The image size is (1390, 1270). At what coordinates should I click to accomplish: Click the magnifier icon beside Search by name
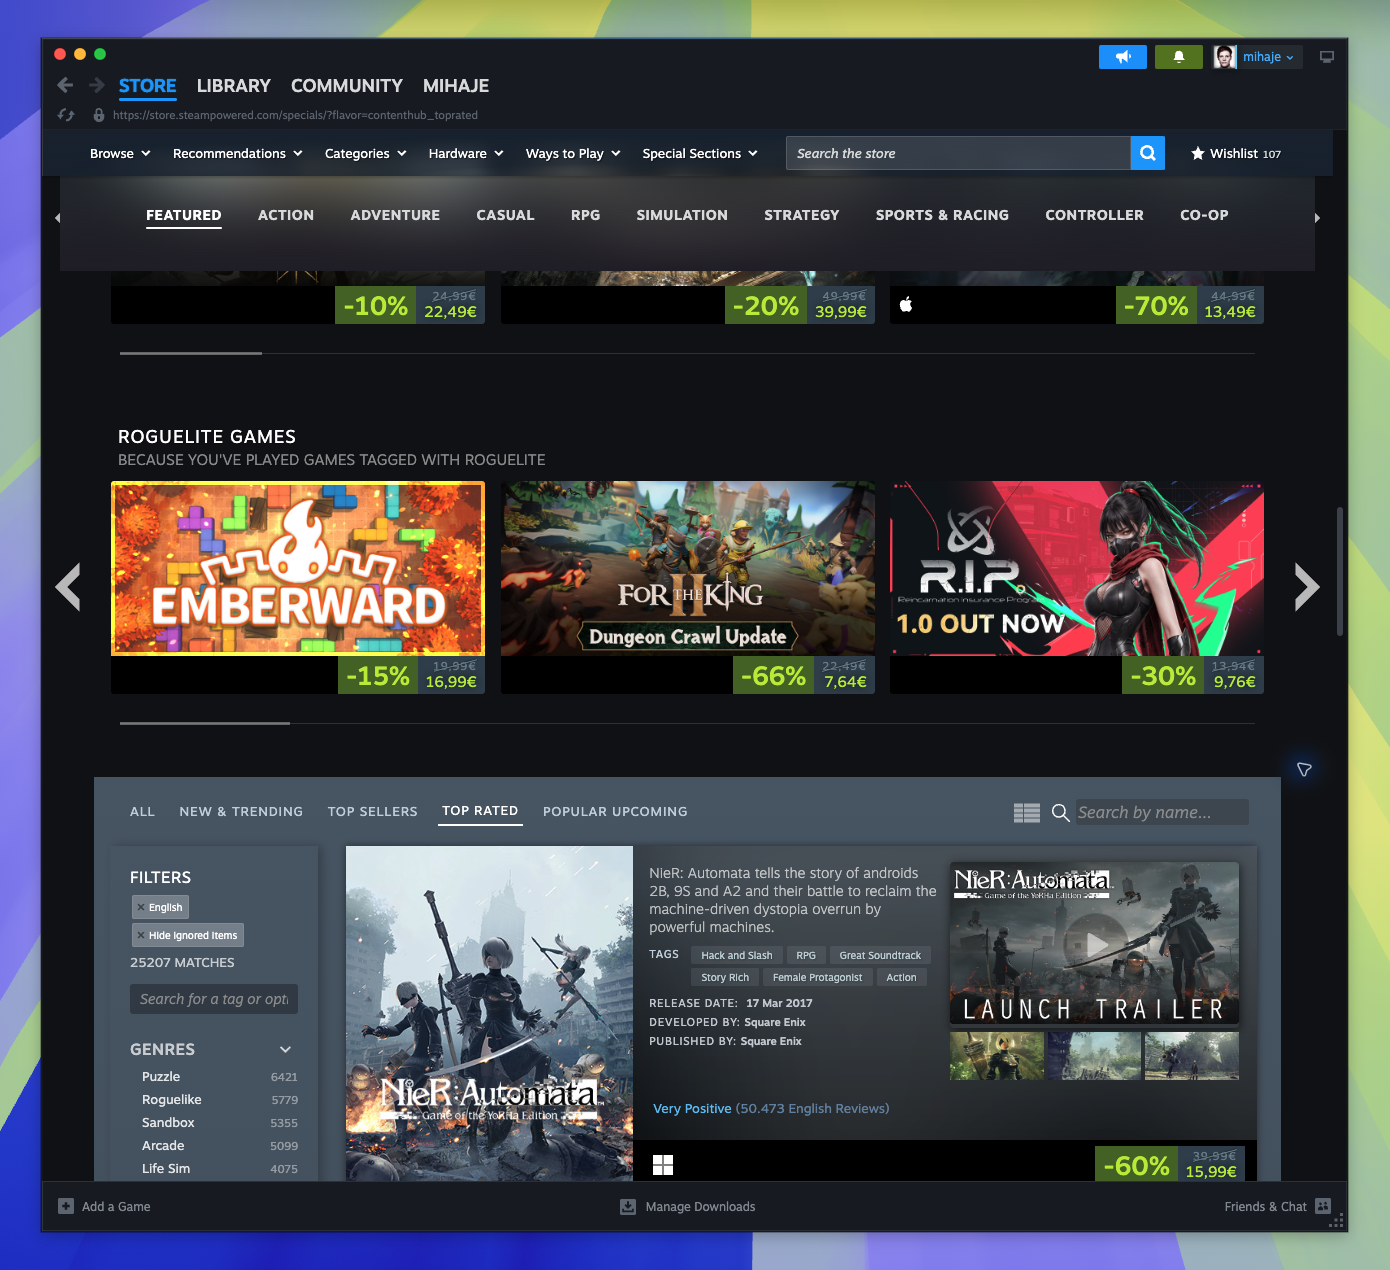(x=1061, y=813)
